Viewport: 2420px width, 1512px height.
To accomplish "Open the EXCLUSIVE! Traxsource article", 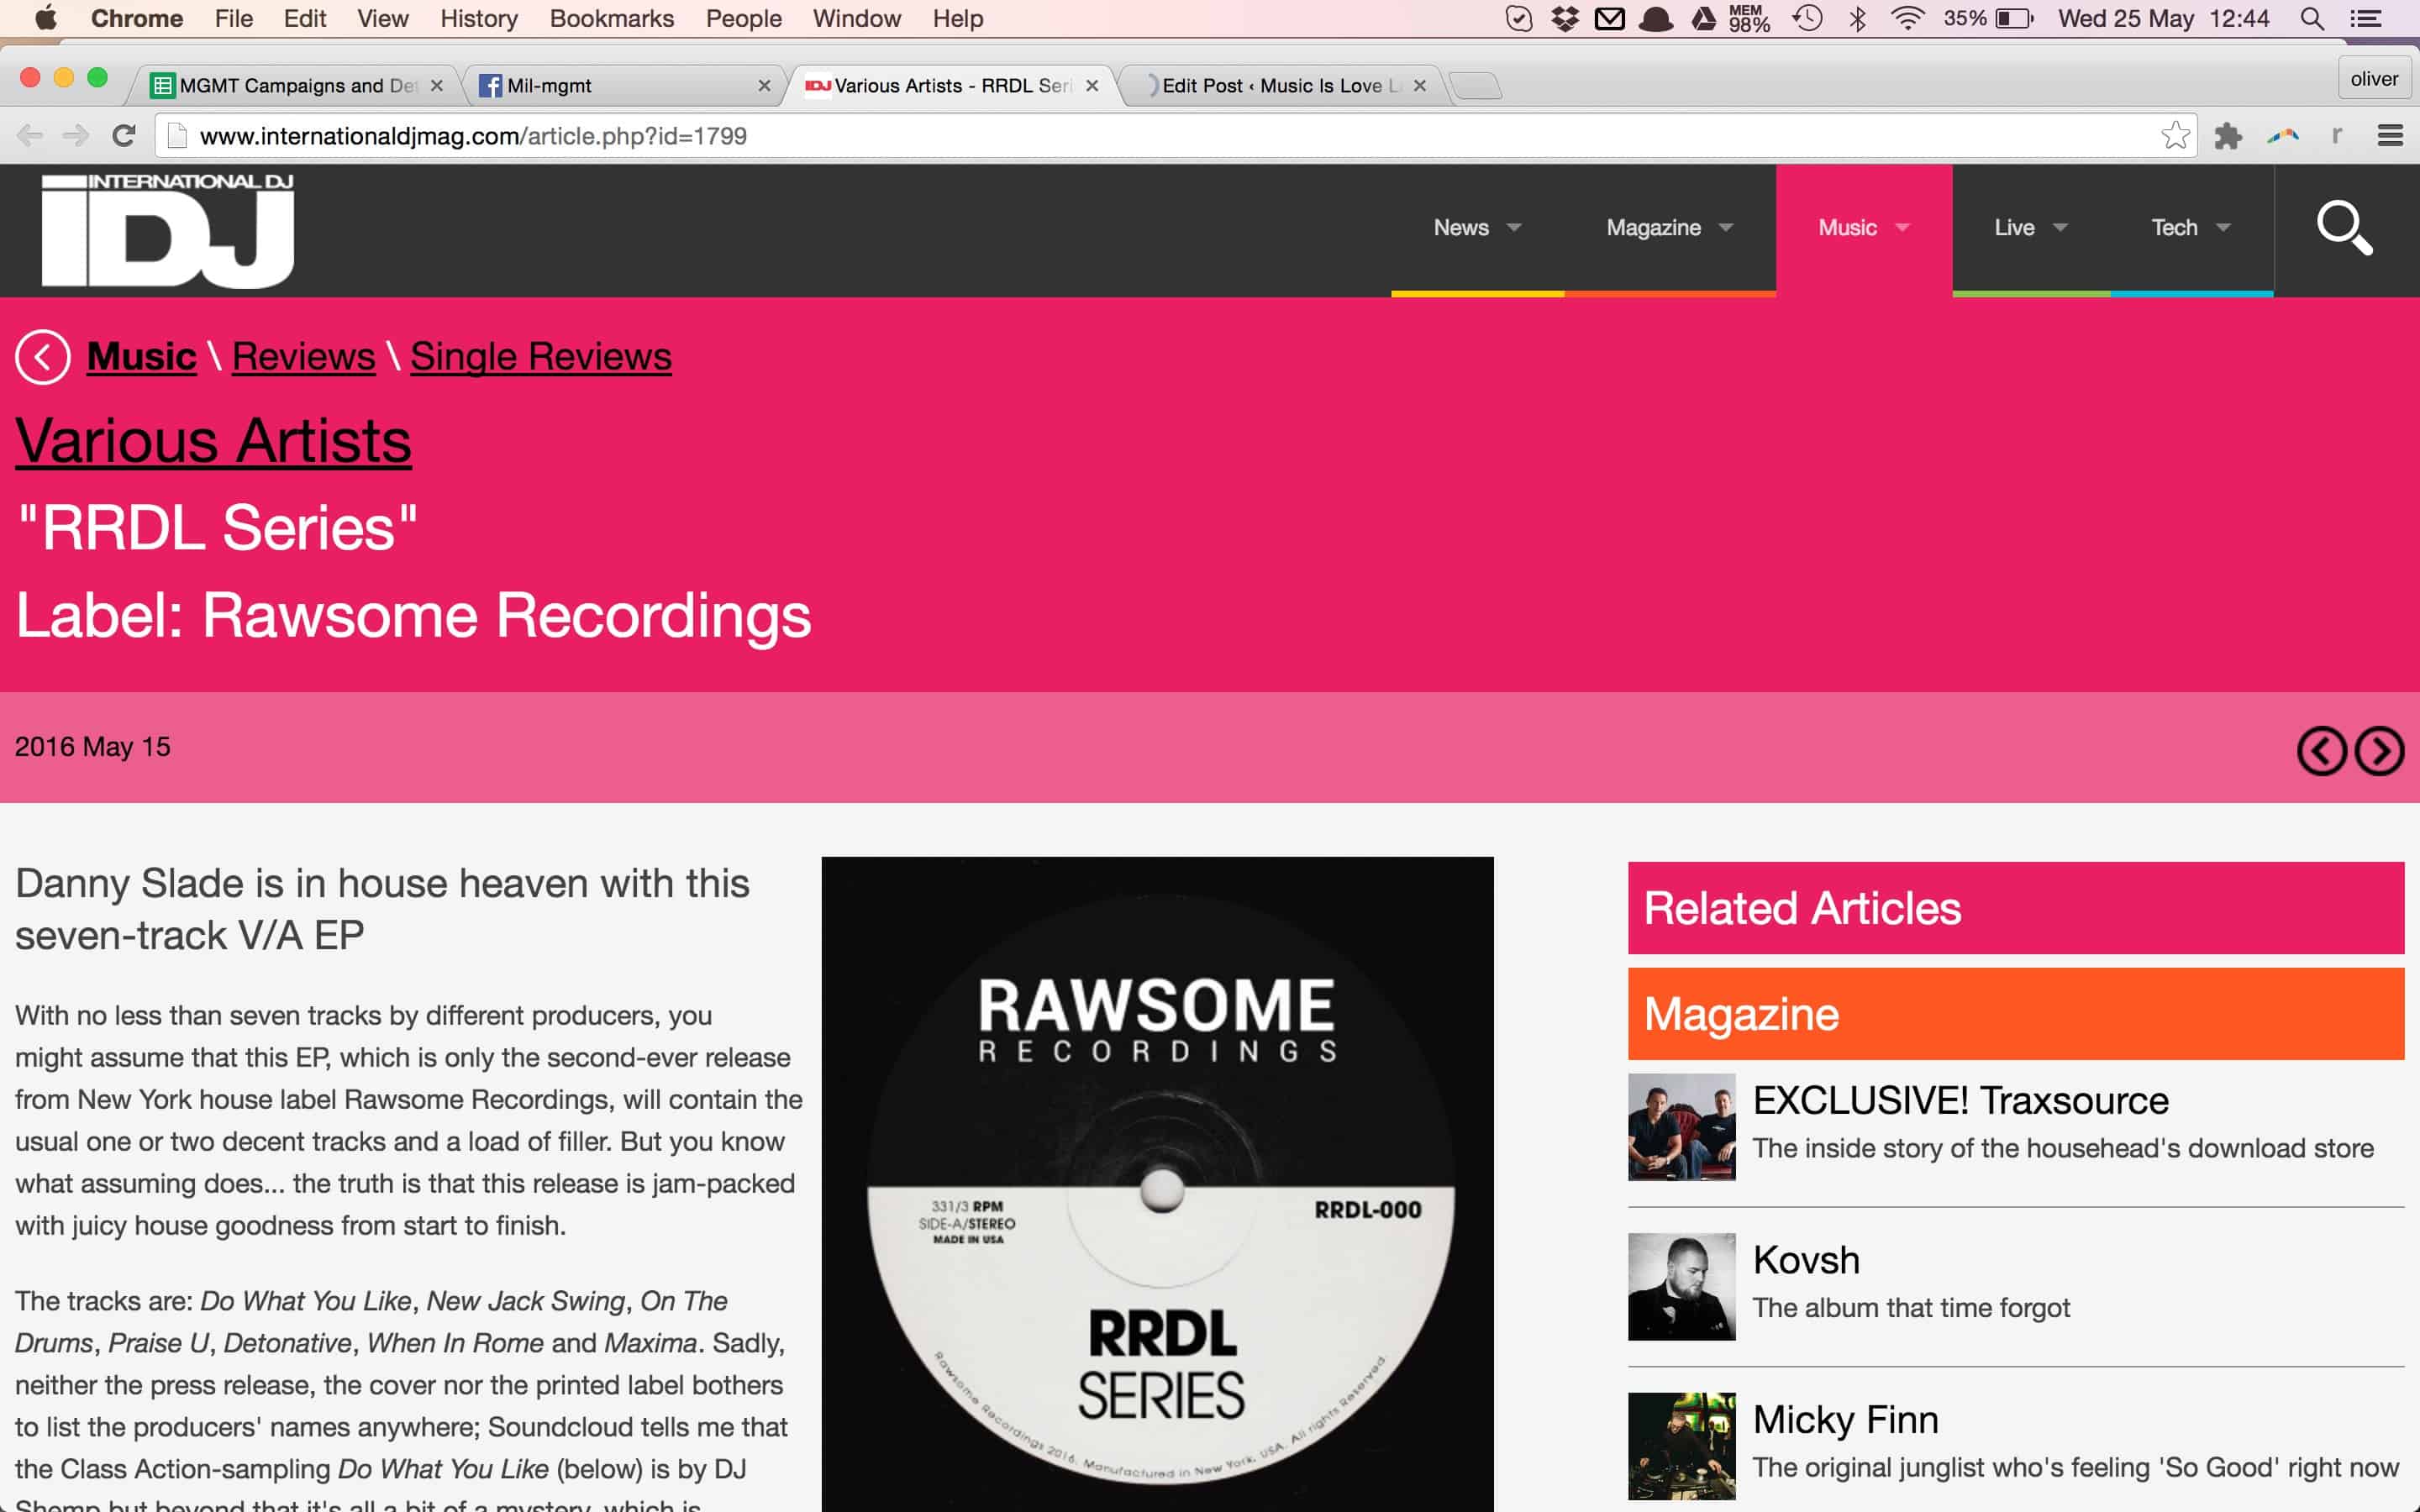I will click(1960, 1101).
